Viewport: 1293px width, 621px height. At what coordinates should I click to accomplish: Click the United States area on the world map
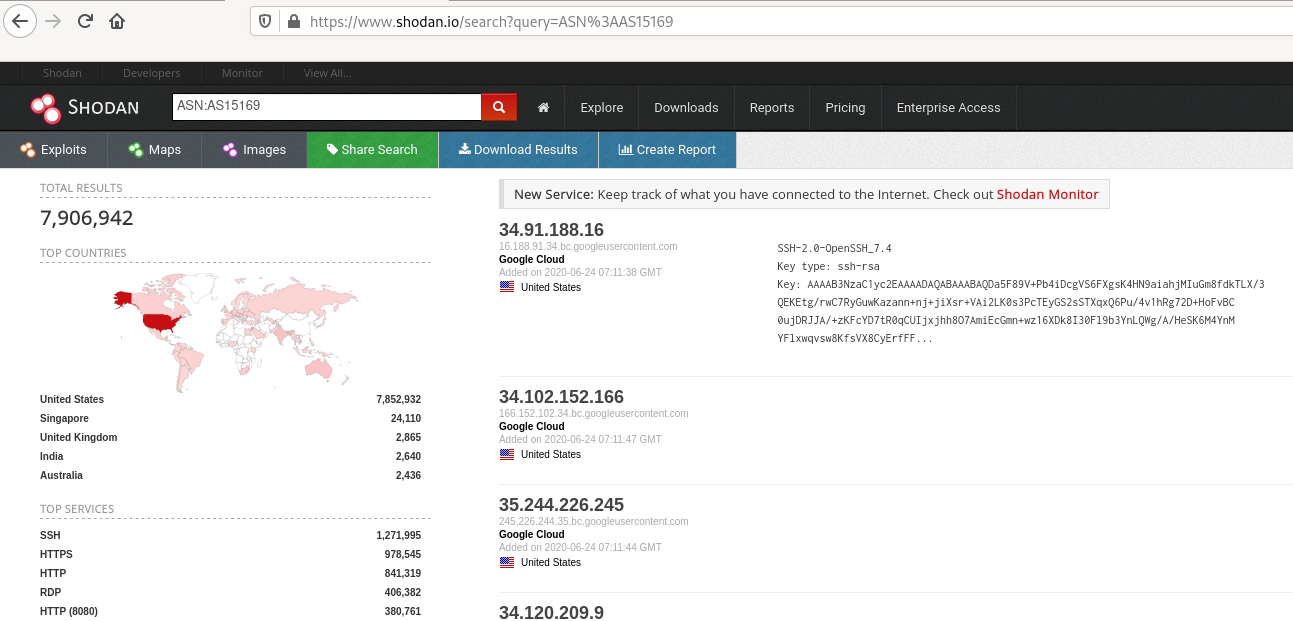coord(162,321)
